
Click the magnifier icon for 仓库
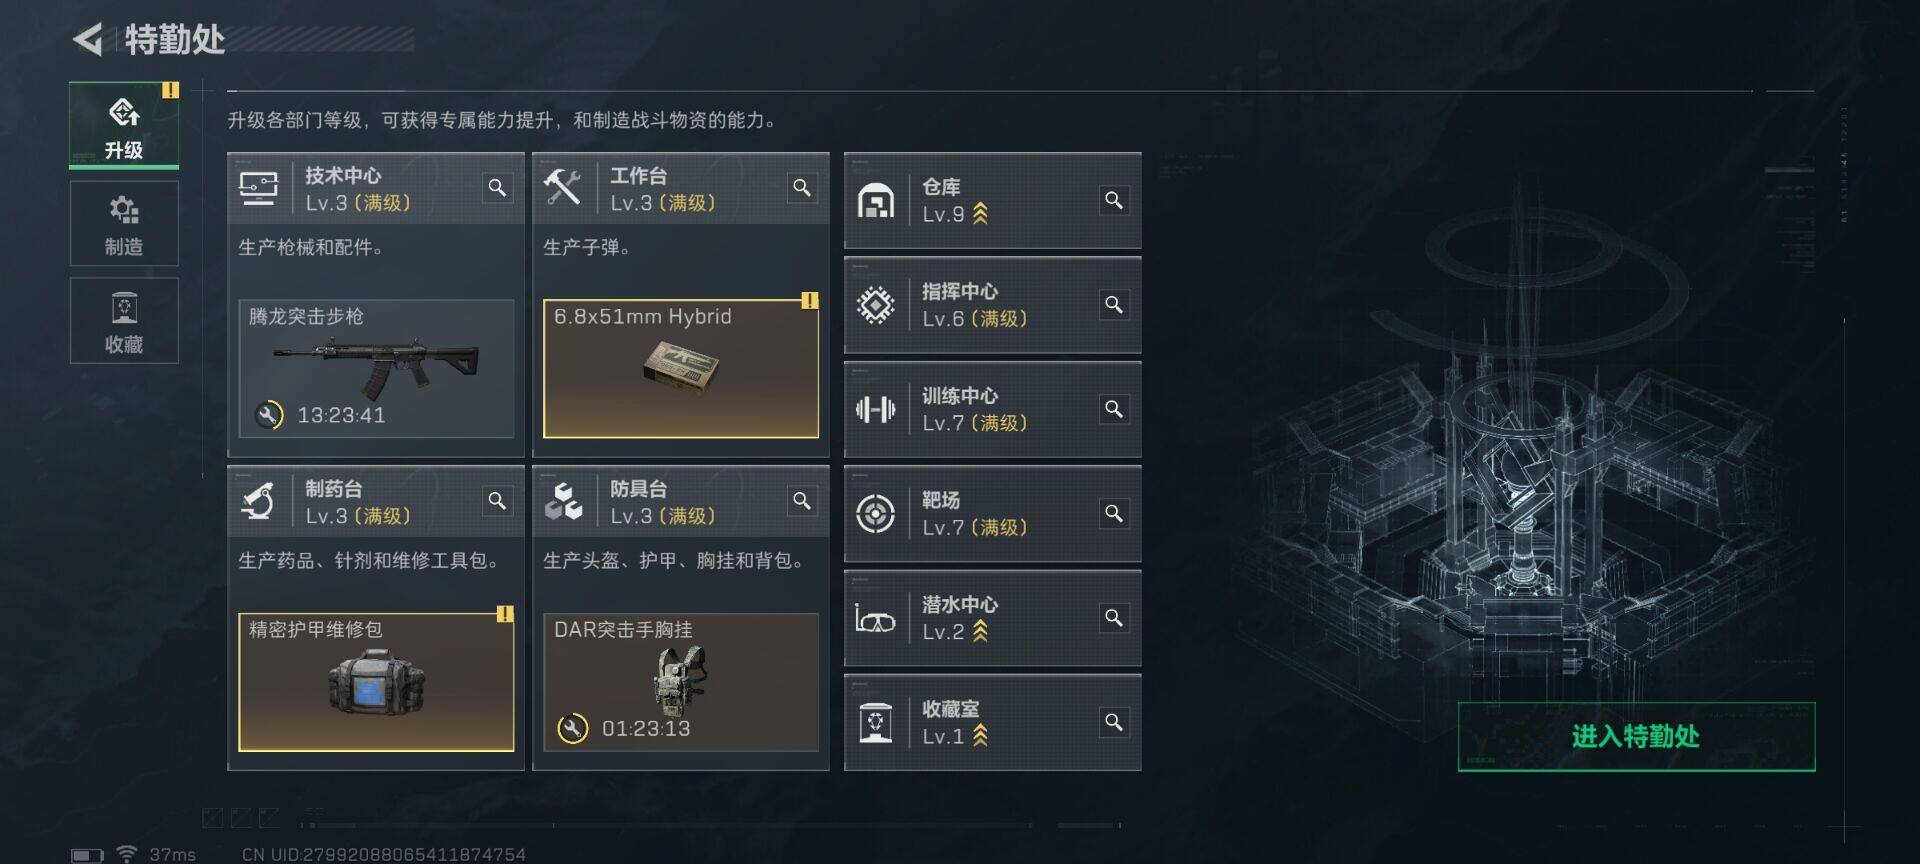point(1113,200)
